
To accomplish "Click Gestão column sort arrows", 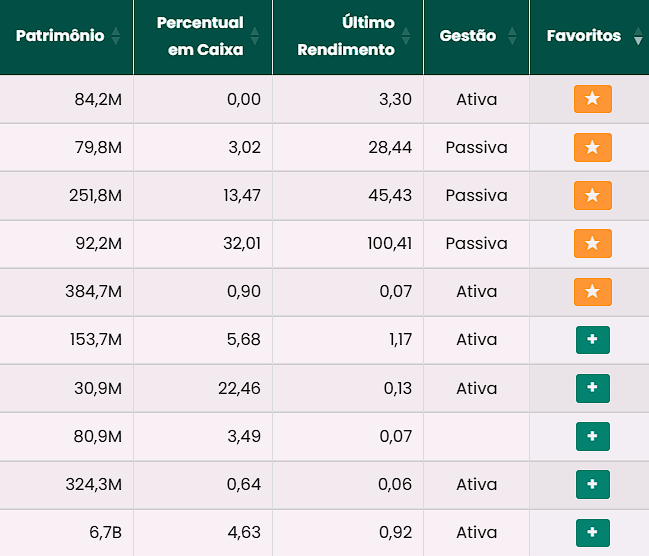I will click(x=512, y=36).
